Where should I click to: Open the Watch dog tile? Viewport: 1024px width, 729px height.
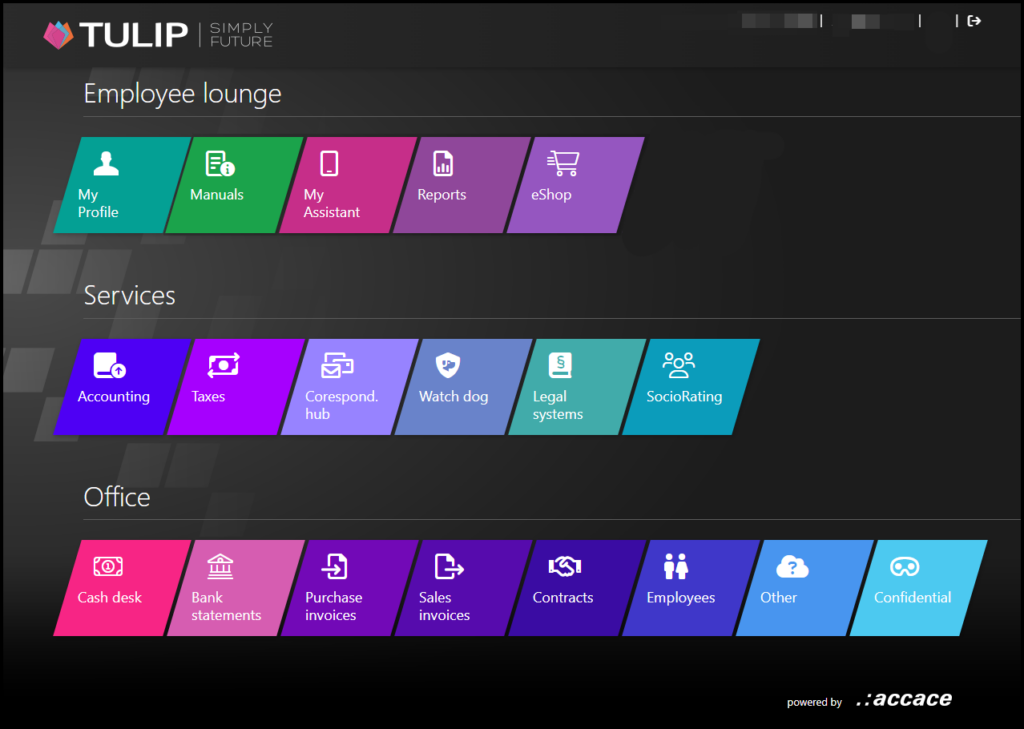click(x=462, y=387)
